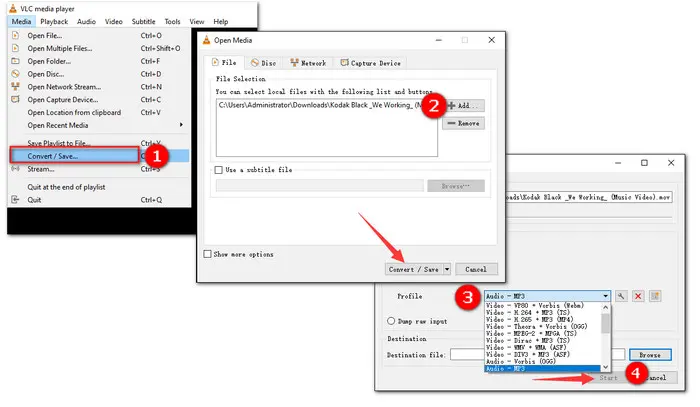Click the VLC cone in main title bar

13,8
